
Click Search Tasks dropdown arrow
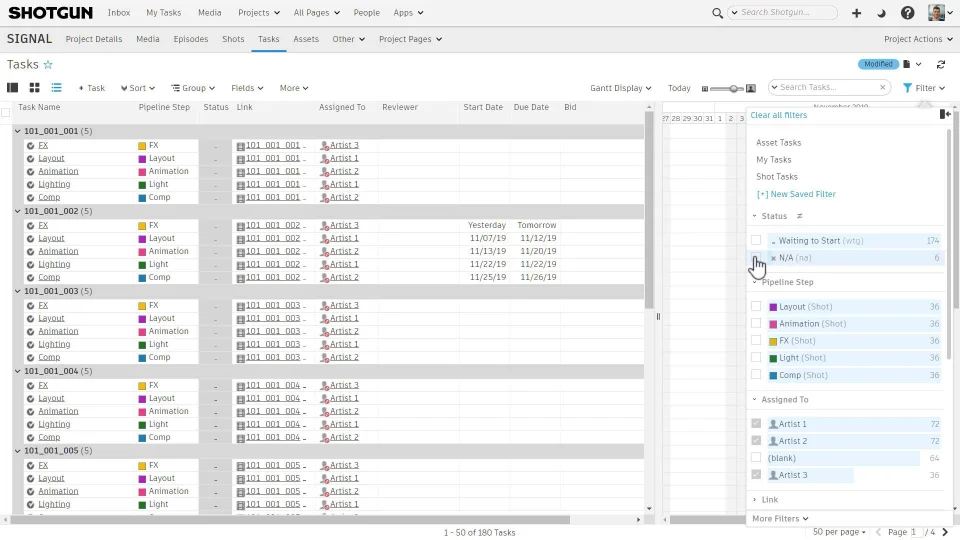click(774, 88)
